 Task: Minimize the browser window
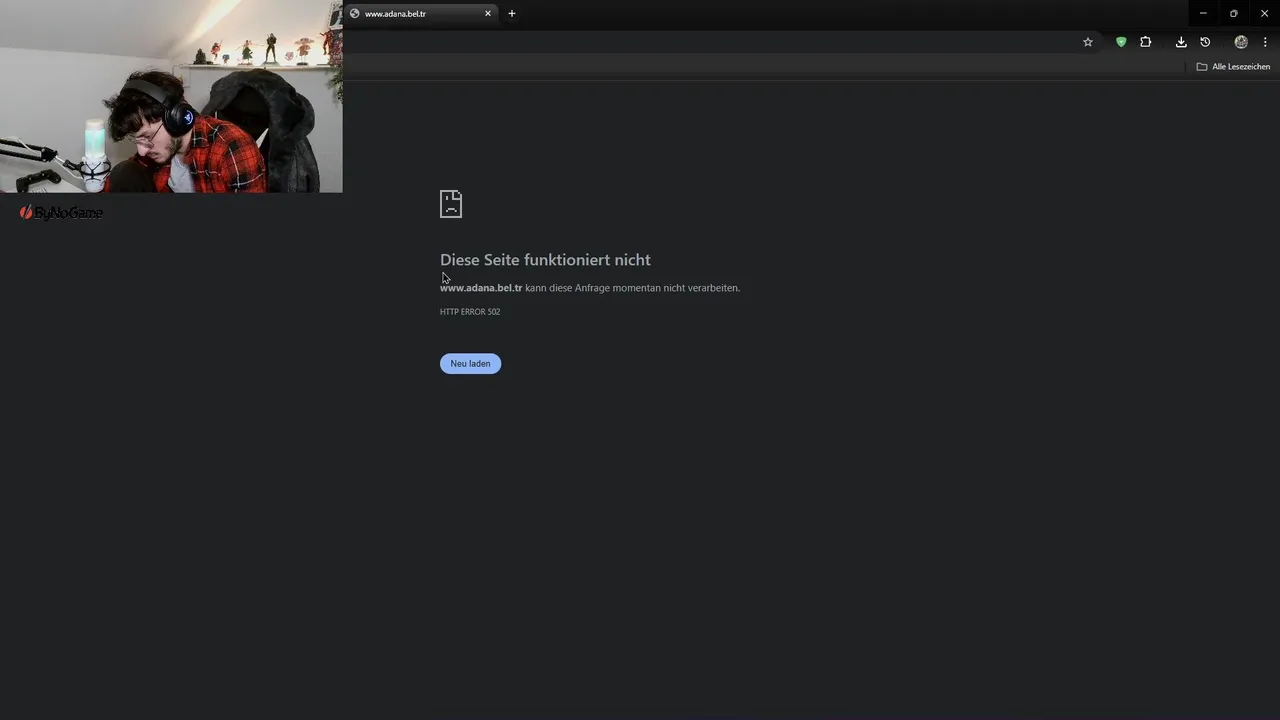1203,14
